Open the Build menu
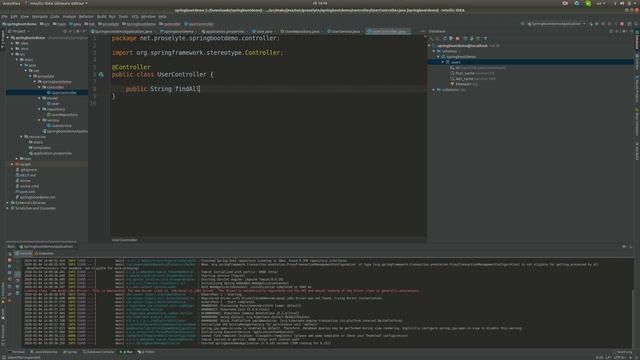Image resolution: width=640 pixels, height=360 pixels. (x=102, y=17)
